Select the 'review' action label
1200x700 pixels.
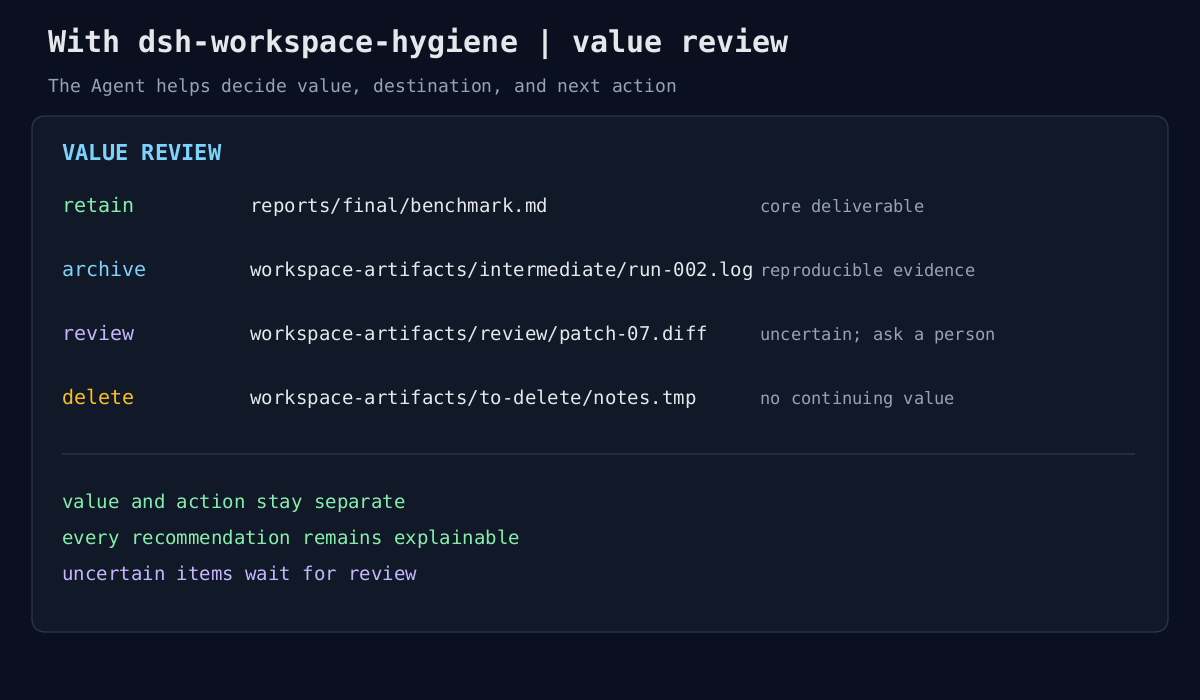point(98,333)
